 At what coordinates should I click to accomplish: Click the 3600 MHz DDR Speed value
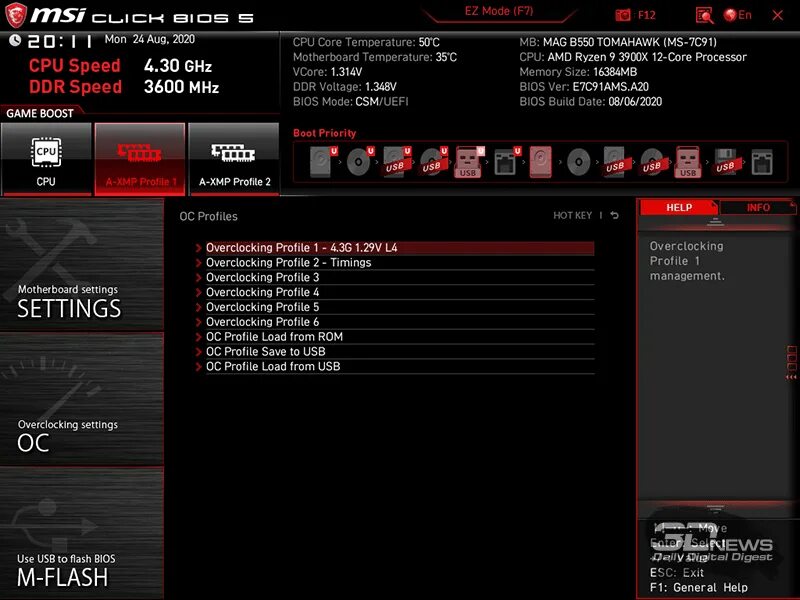click(x=181, y=86)
